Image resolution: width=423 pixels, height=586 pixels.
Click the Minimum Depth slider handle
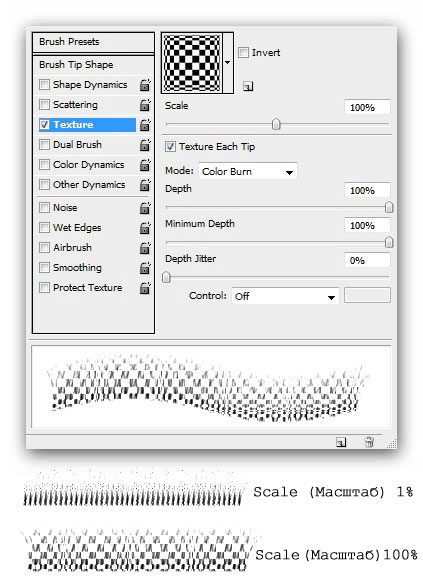pyautogui.click(x=389, y=243)
